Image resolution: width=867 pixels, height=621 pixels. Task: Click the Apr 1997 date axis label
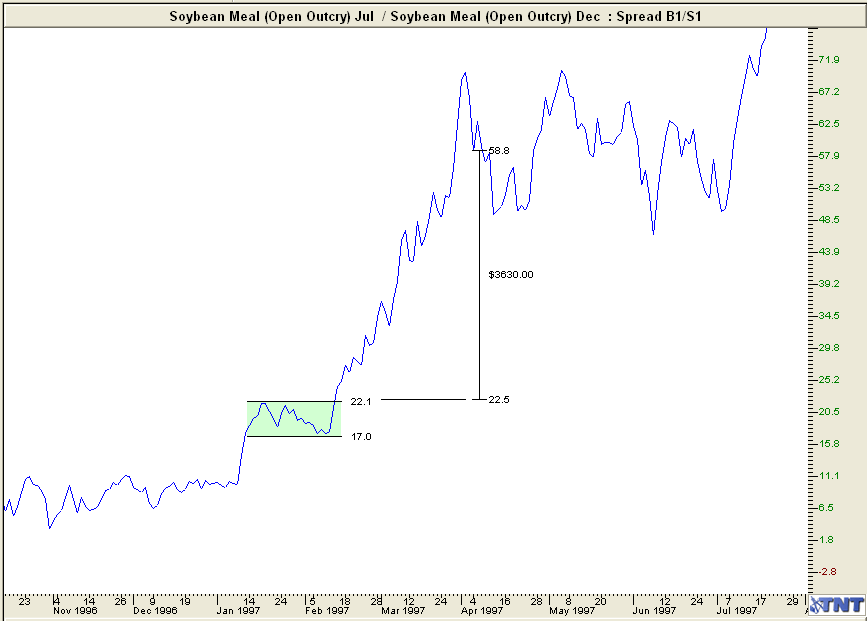coord(482,611)
